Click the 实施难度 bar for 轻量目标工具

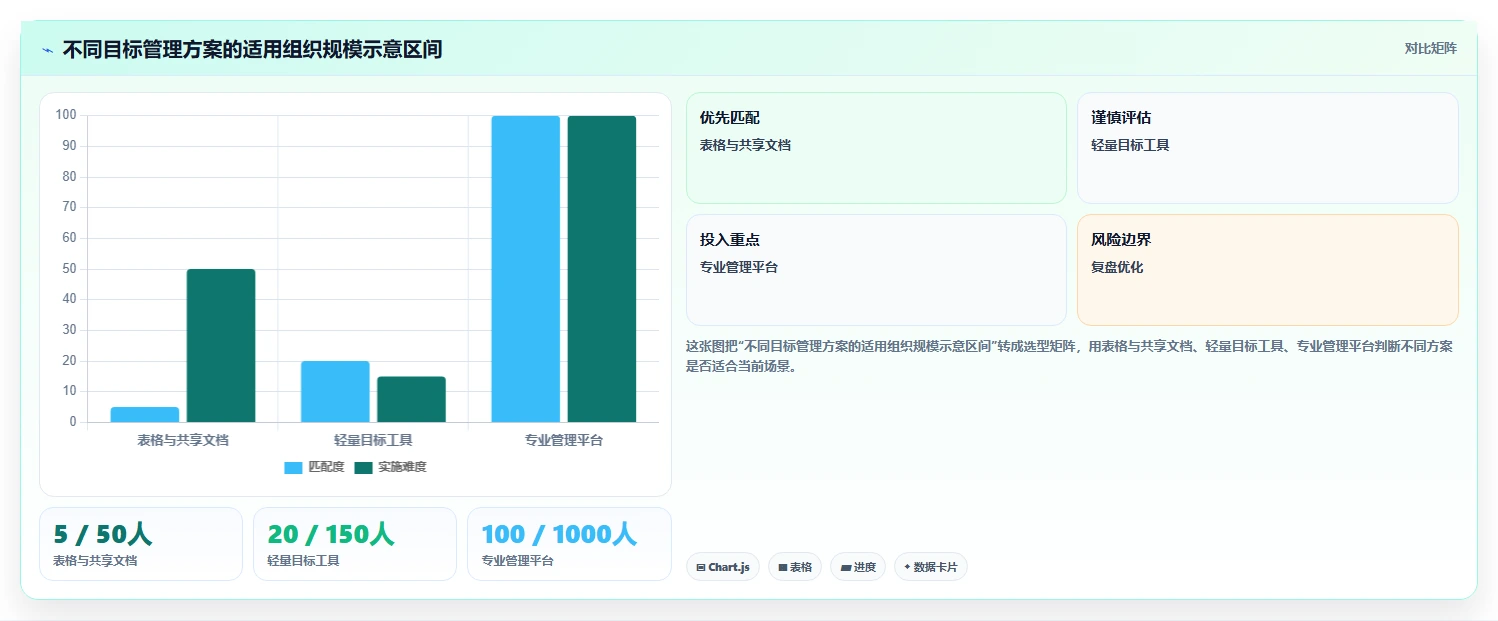click(411, 399)
